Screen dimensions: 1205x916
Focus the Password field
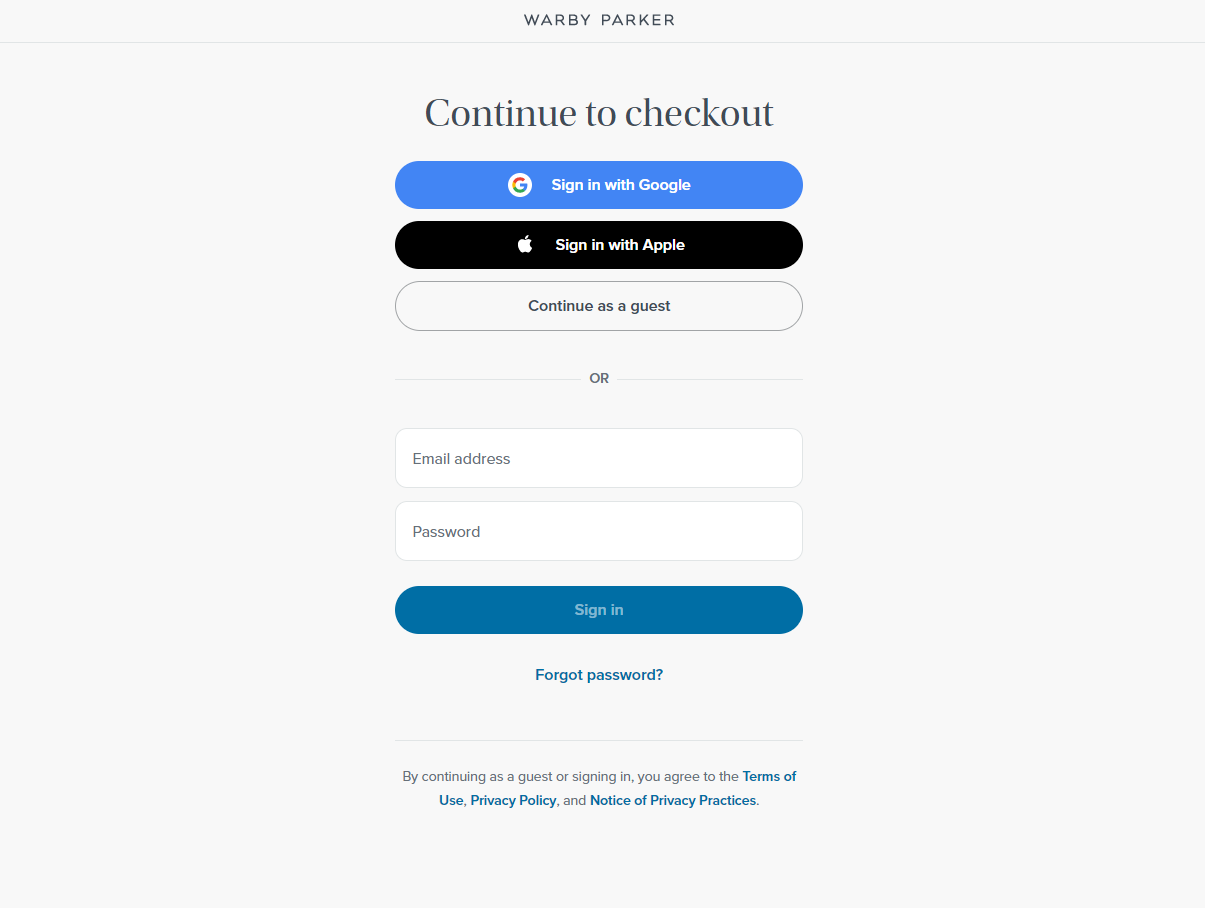[599, 531]
